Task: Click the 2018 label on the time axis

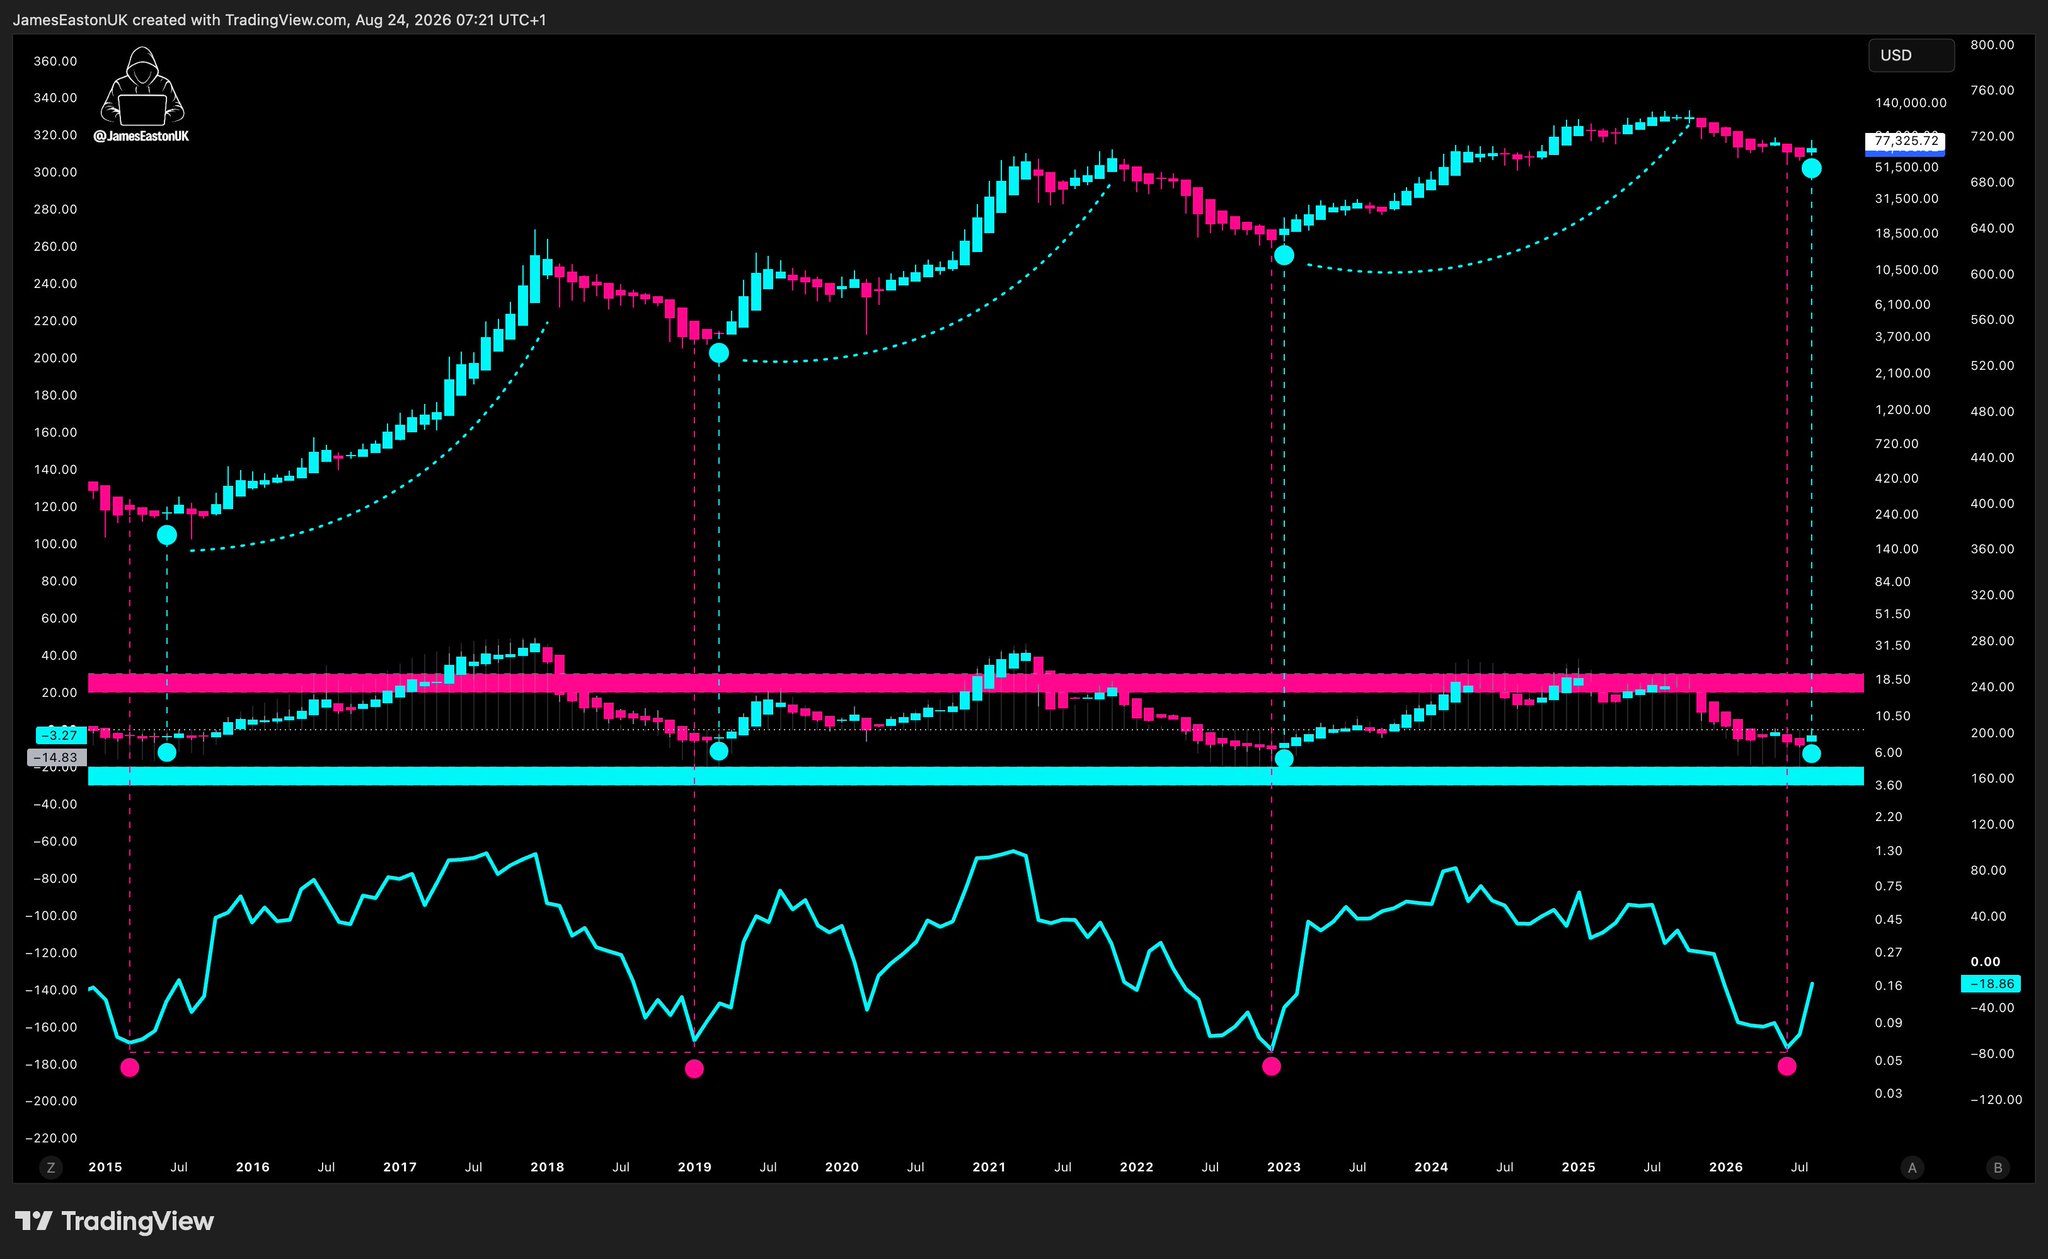Action: pos(547,1167)
